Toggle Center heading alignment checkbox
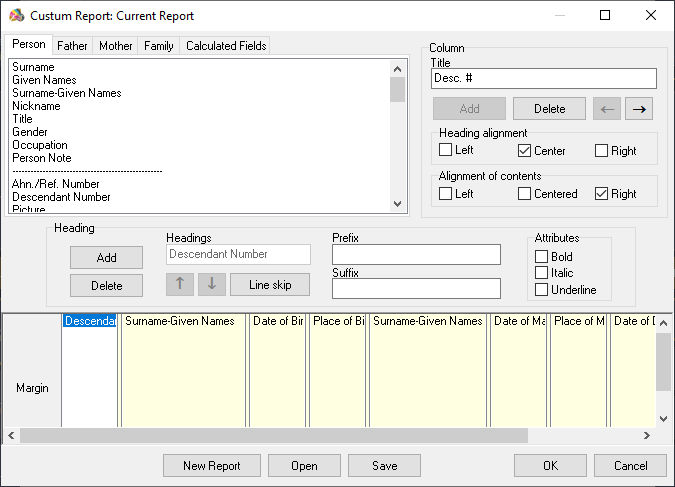Viewport: 675px width, 487px height. [x=525, y=151]
